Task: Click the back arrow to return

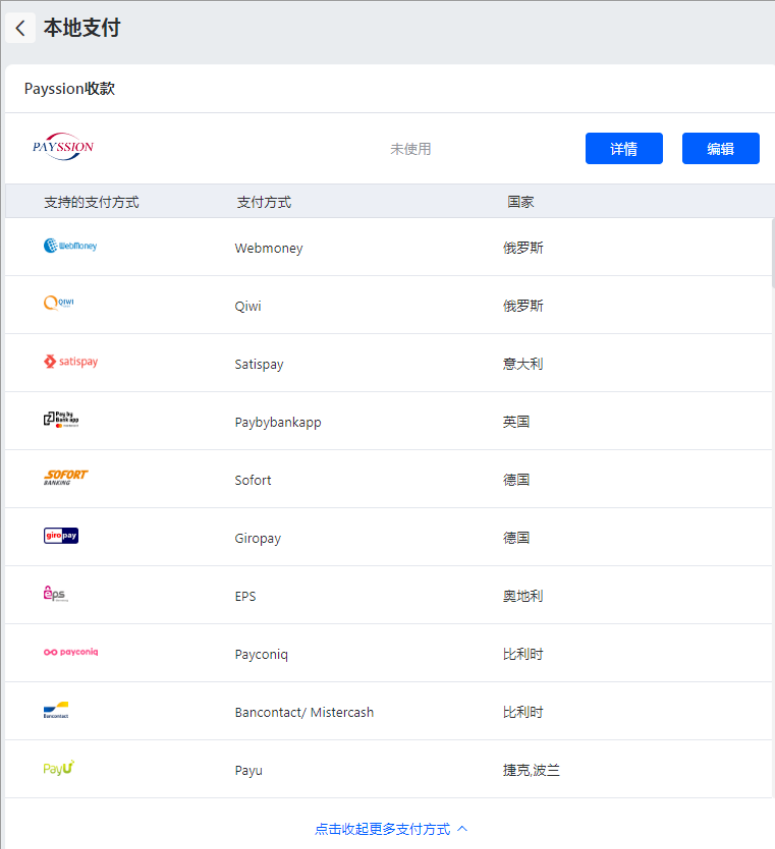Action: pyautogui.click(x=21, y=28)
